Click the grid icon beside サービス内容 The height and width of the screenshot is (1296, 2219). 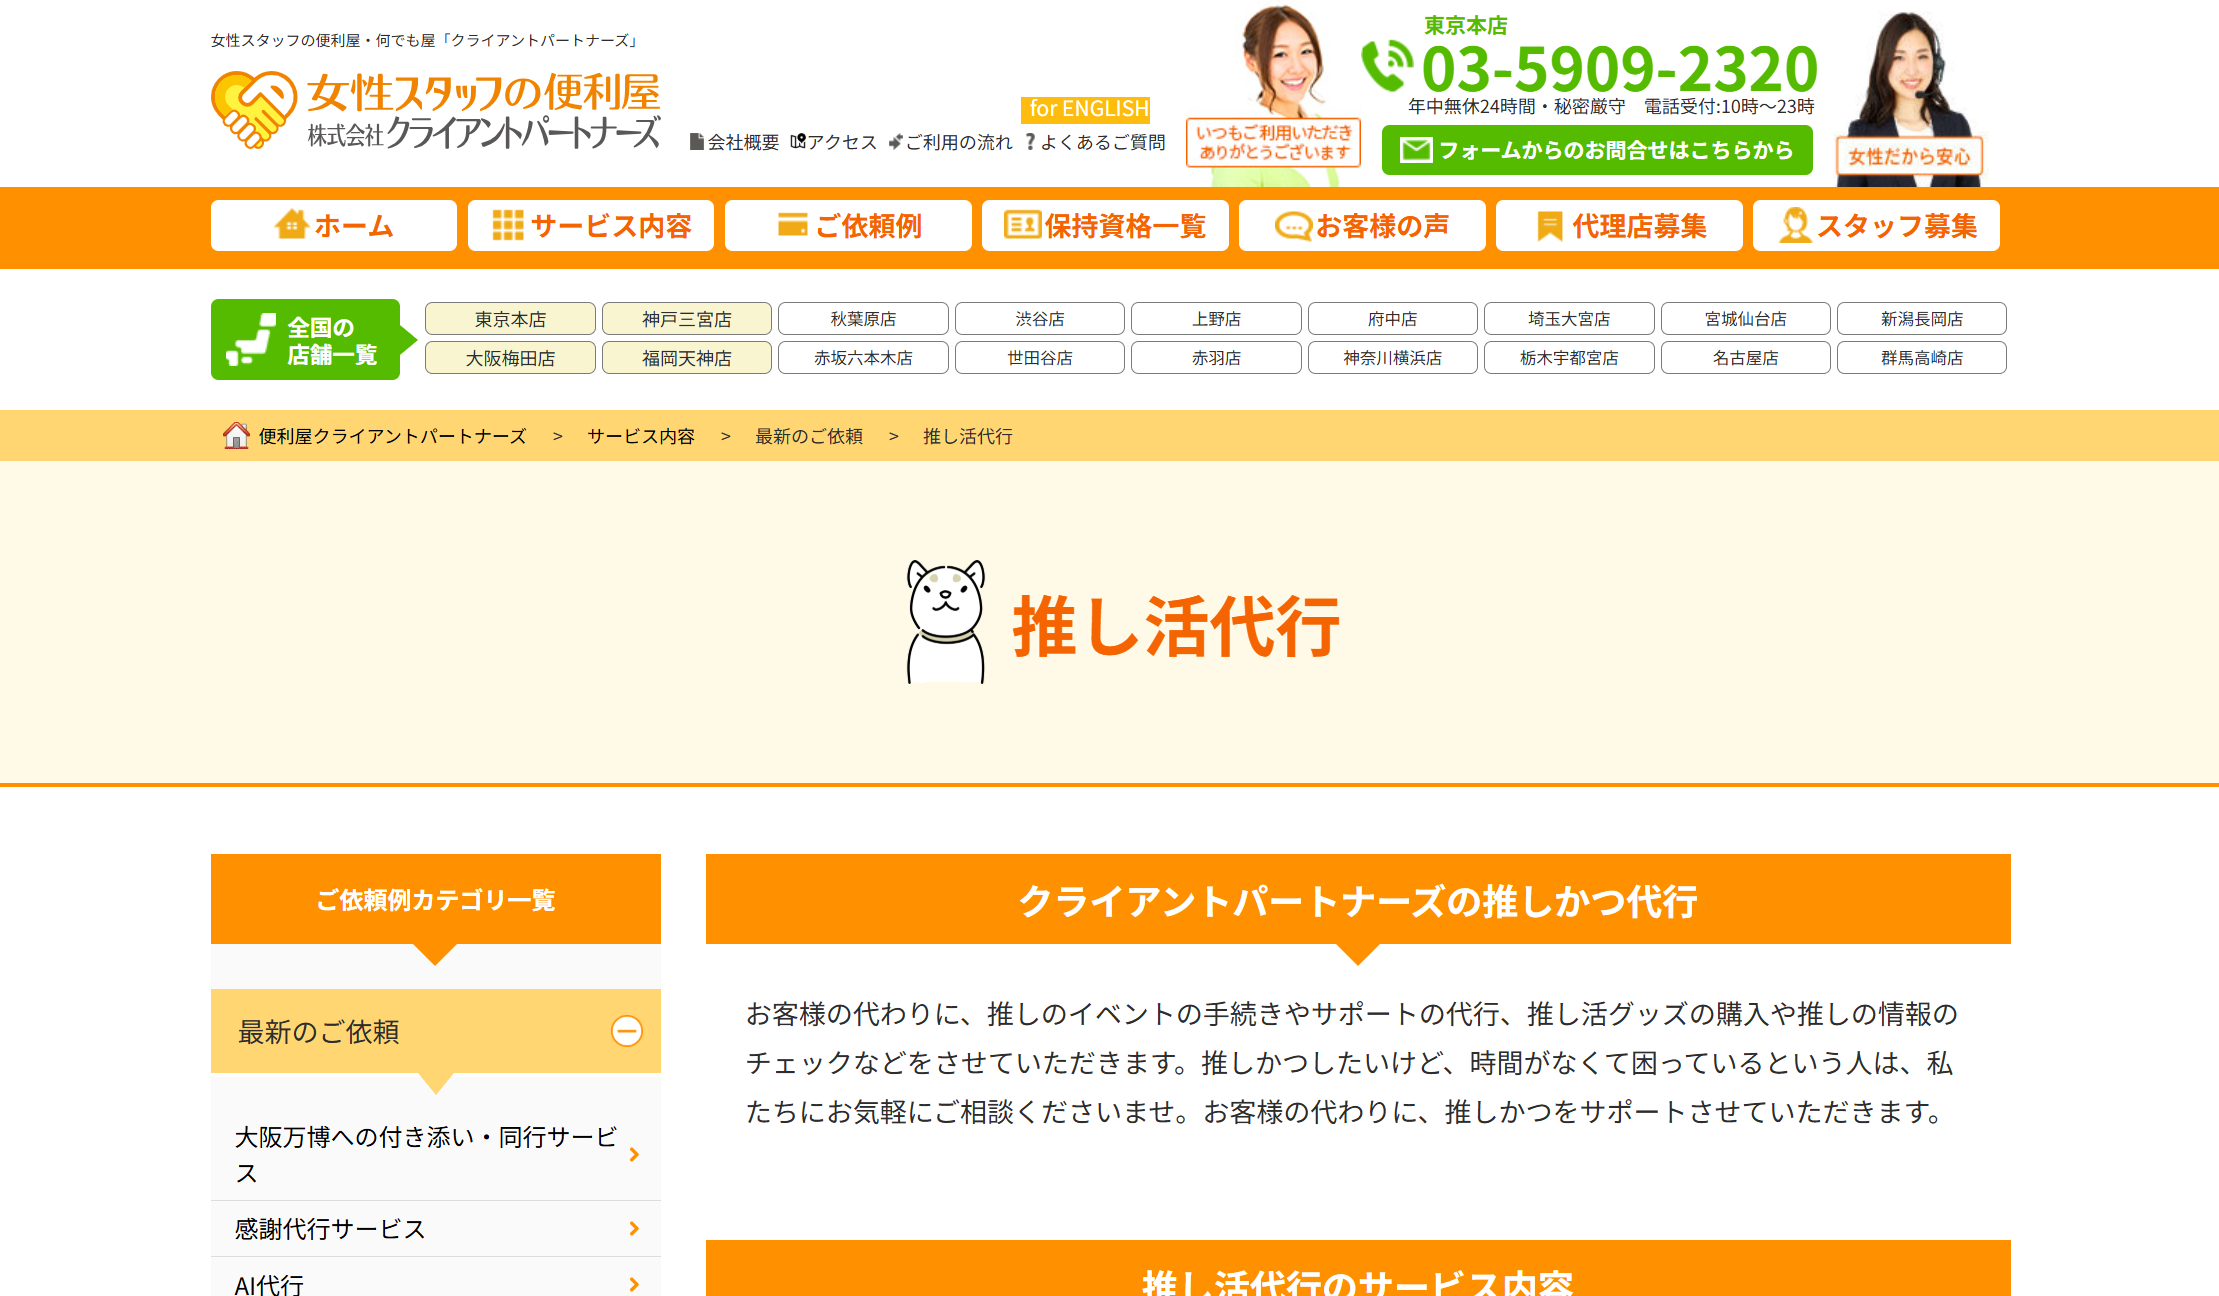[x=508, y=225]
